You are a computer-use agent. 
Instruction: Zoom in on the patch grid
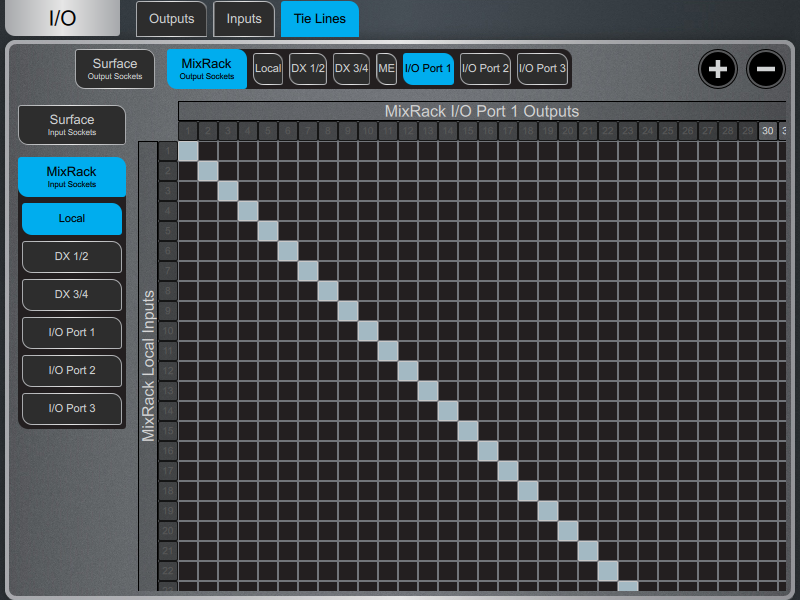718,69
